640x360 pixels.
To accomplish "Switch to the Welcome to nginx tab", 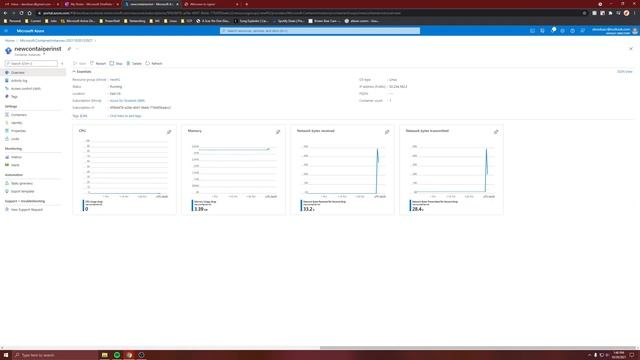I will click(x=211, y=4).
